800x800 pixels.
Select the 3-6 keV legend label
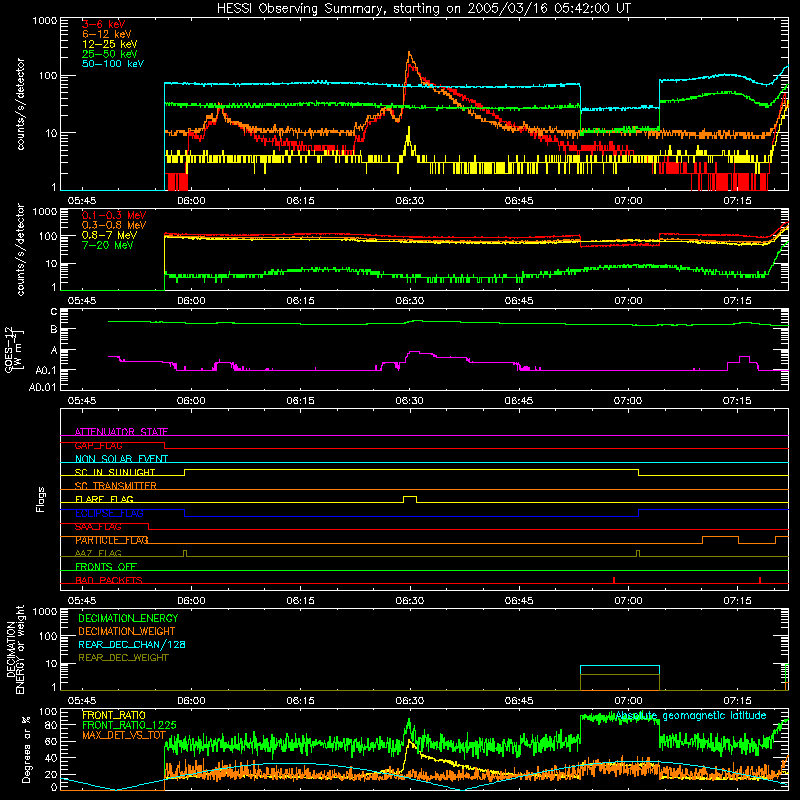[104, 24]
